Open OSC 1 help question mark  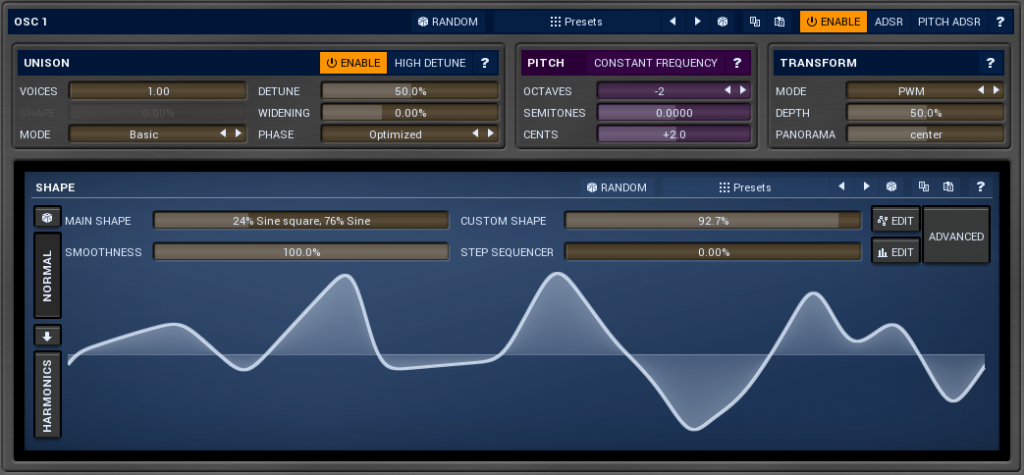tap(1000, 22)
